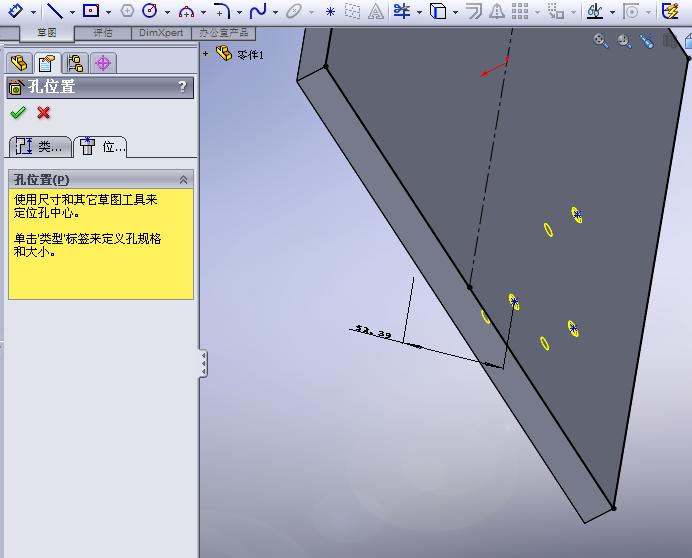
Task: Click the Zoom to Fit view icon
Action: pos(601,41)
